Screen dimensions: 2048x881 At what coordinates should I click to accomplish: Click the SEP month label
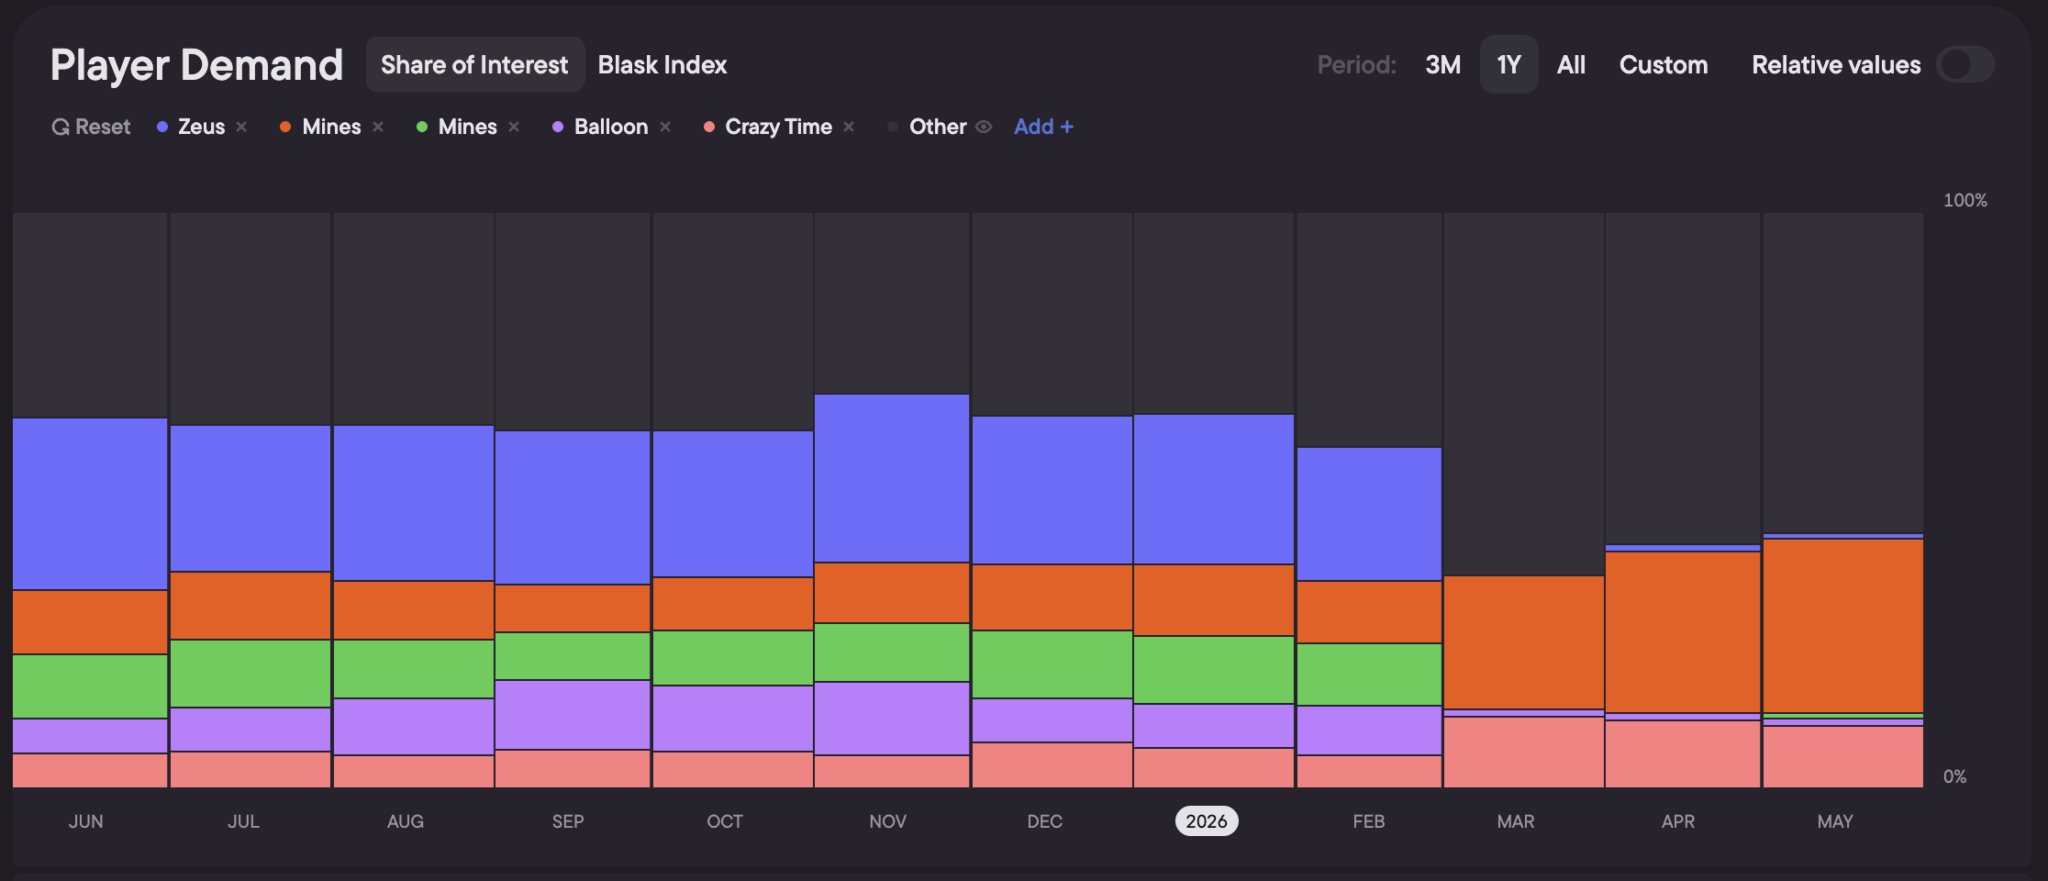(568, 822)
